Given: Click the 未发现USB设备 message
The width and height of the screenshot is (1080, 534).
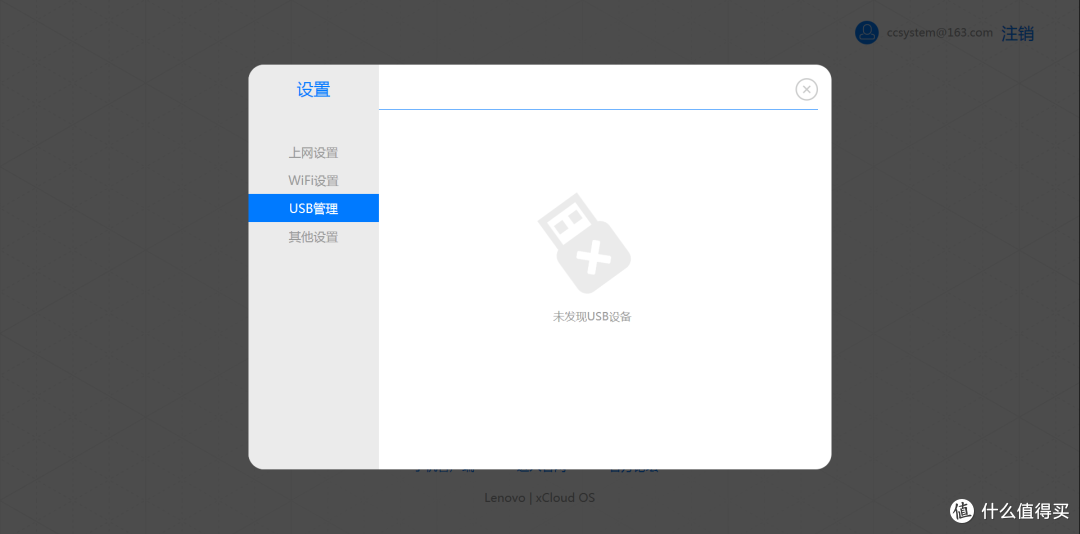Looking at the screenshot, I should [592, 317].
